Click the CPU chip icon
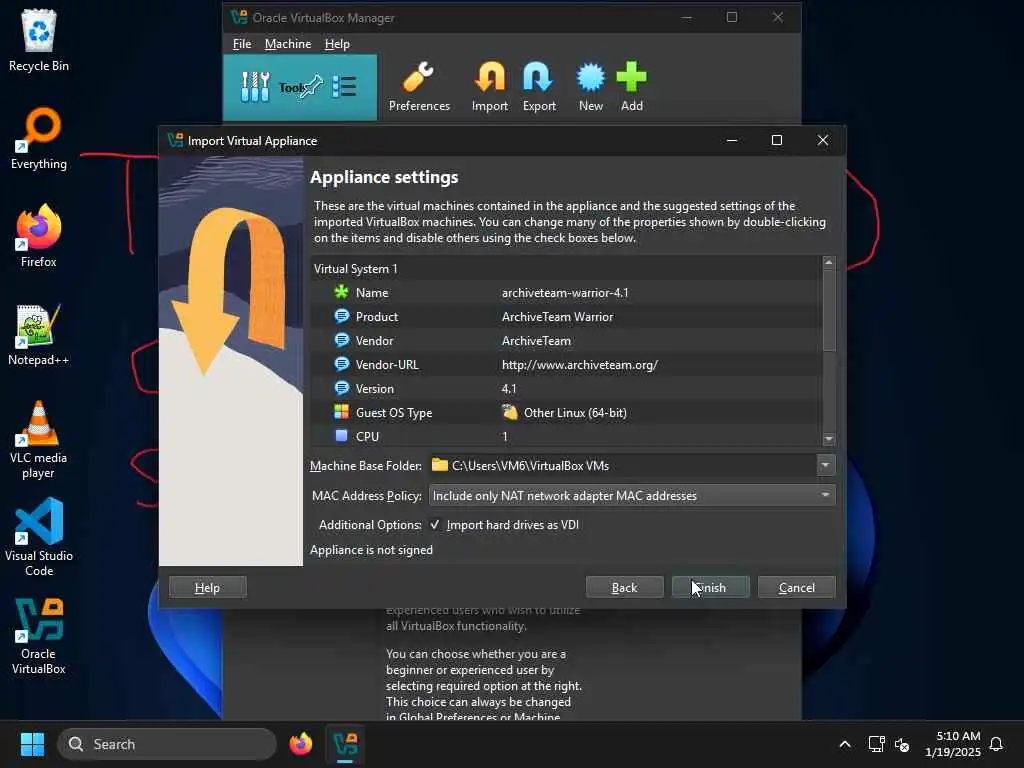 pos(342,436)
